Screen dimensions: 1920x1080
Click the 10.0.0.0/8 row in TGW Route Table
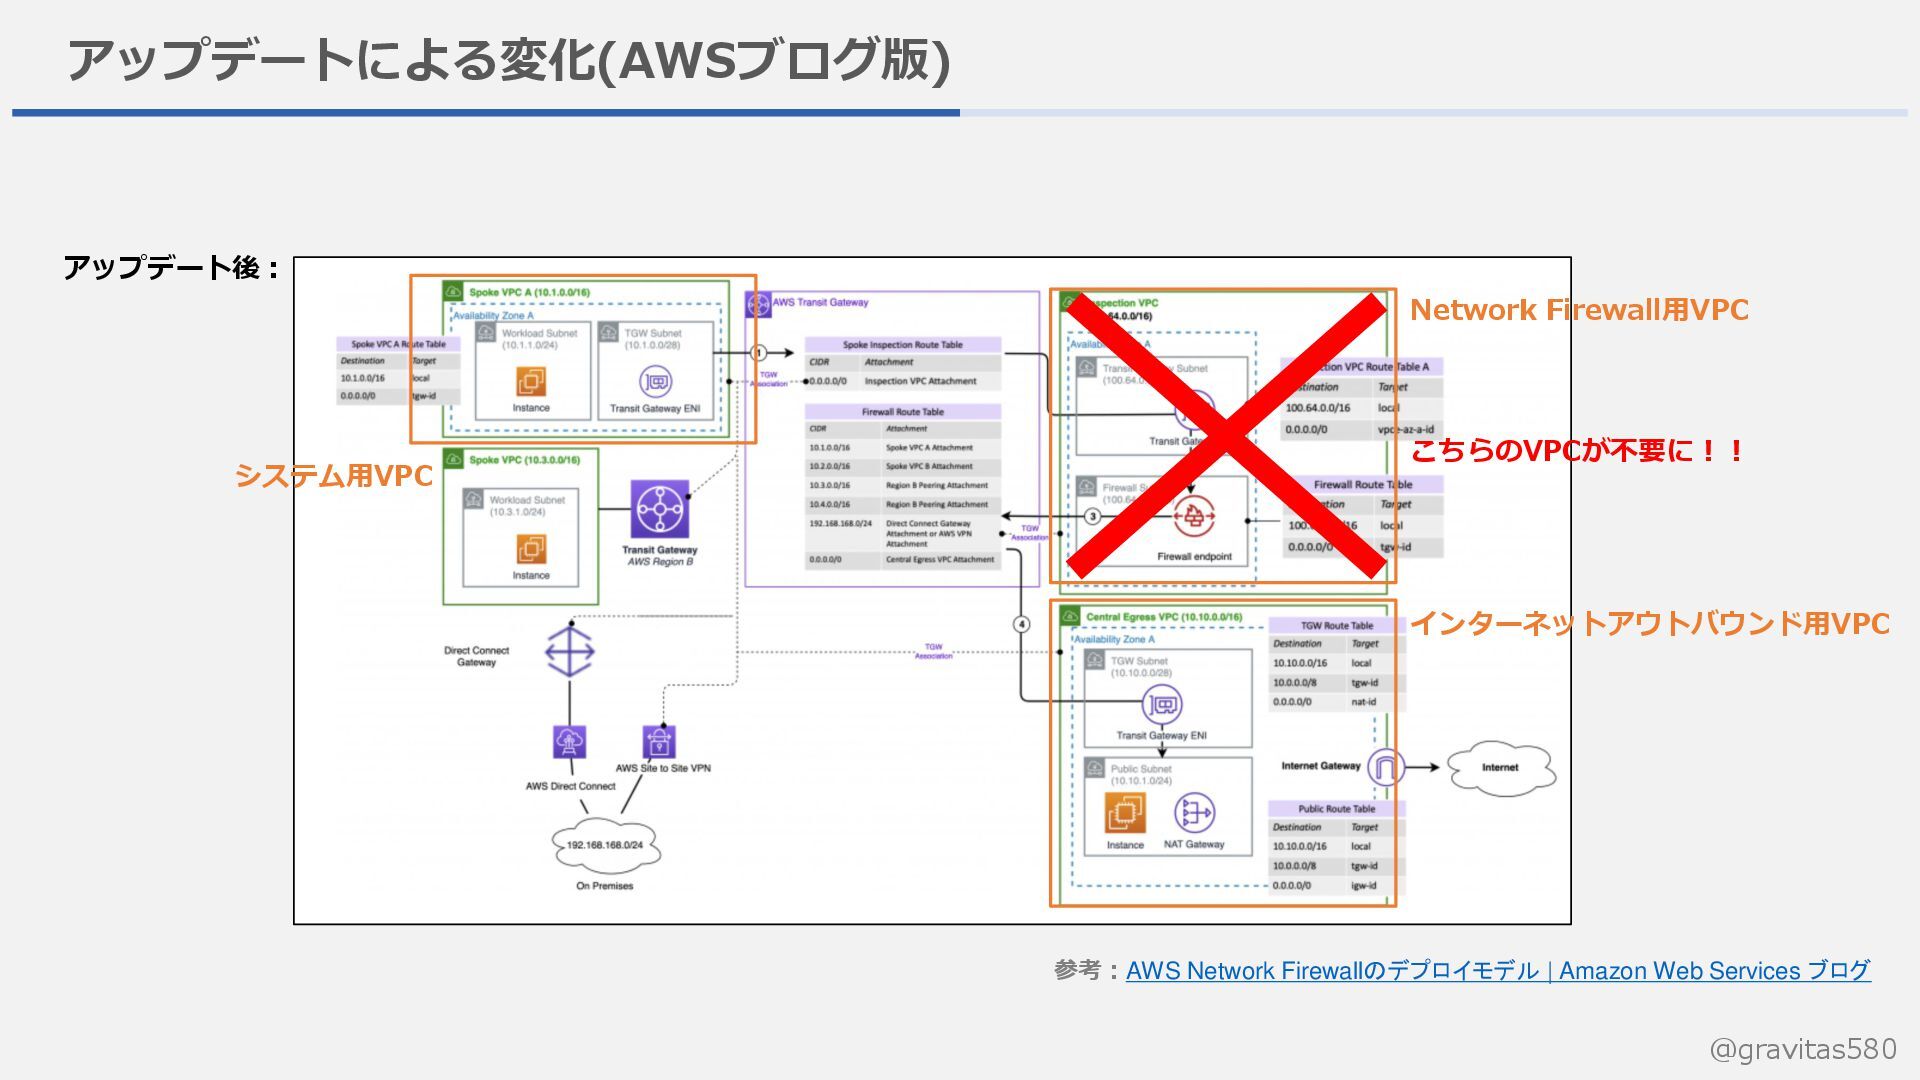click(x=1337, y=683)
